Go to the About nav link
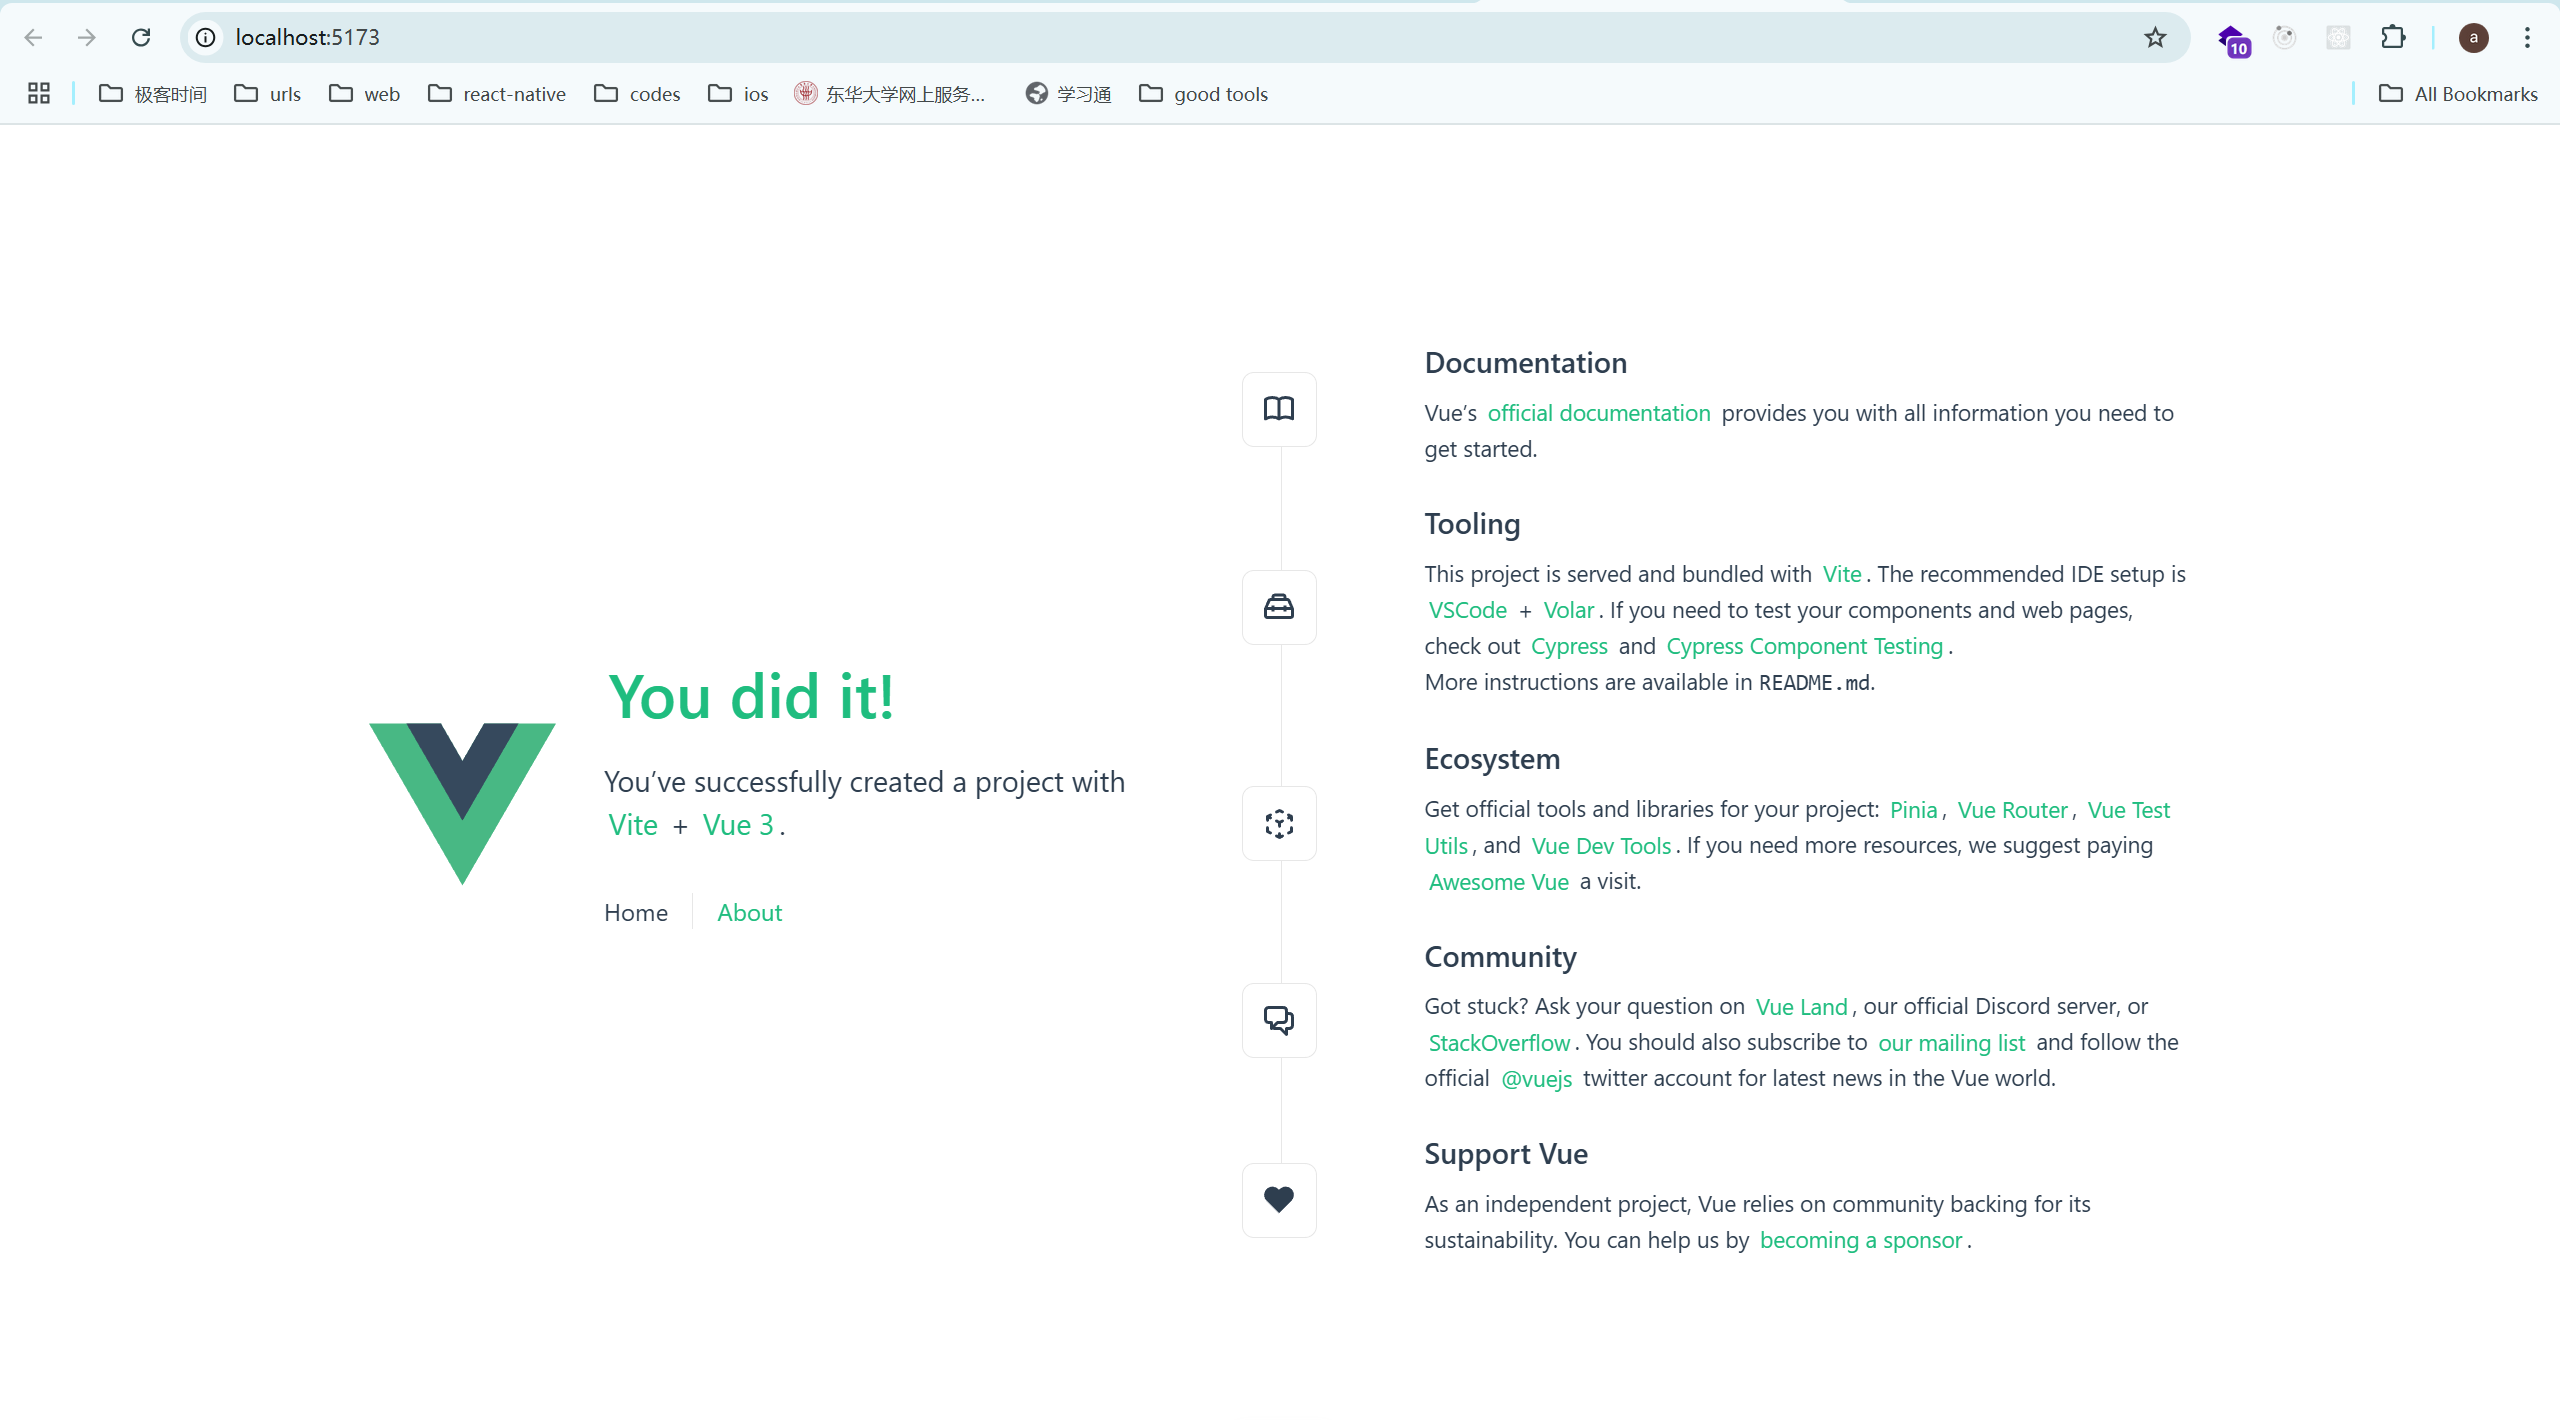Viewport: 2560px width, 1420px height. pyautogui.click(x=750, y=913)
